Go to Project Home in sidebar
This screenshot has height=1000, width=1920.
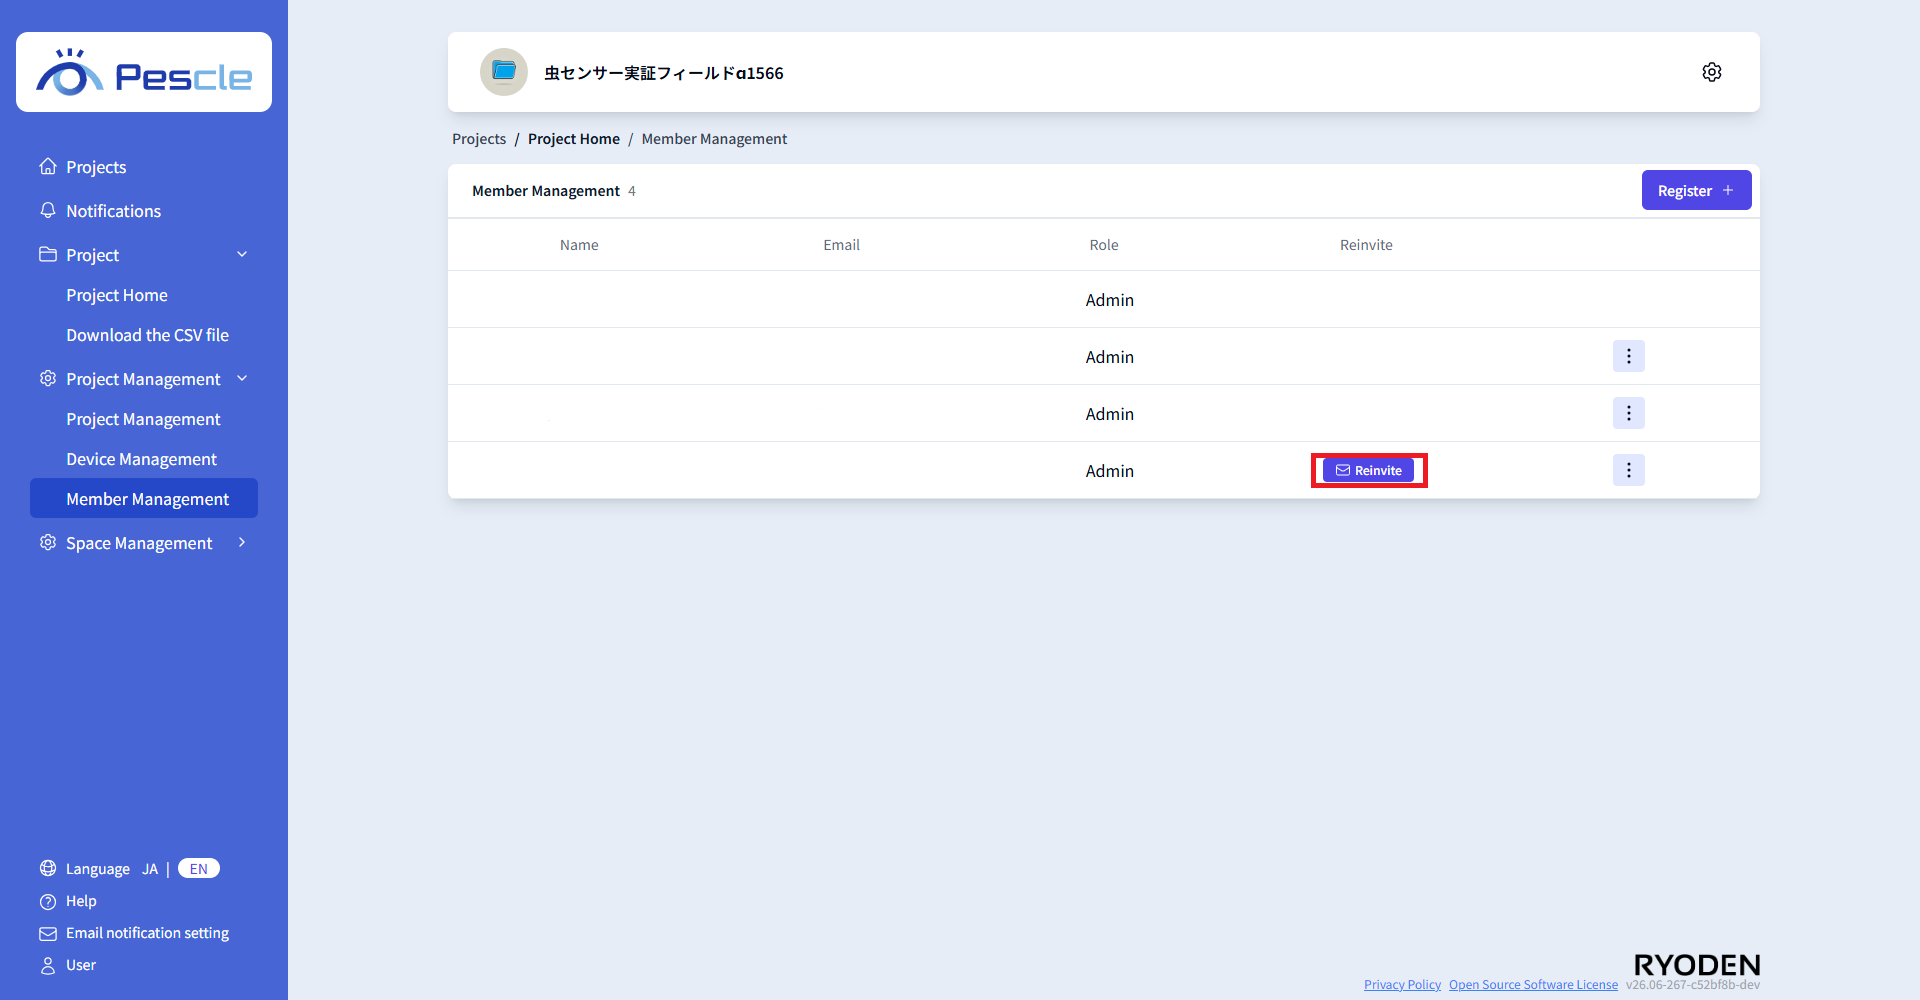coord(117,295)
